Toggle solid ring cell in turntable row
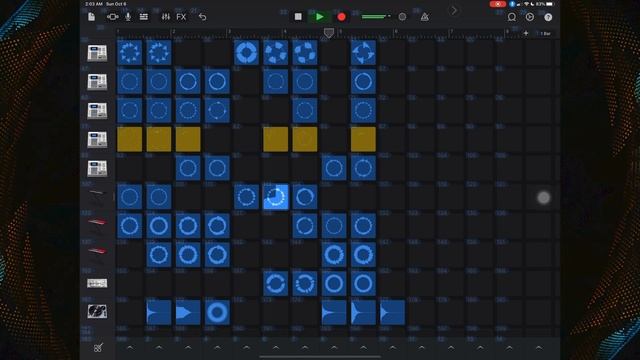This screenshot has width=640, height=360. (x=217, y=313)
